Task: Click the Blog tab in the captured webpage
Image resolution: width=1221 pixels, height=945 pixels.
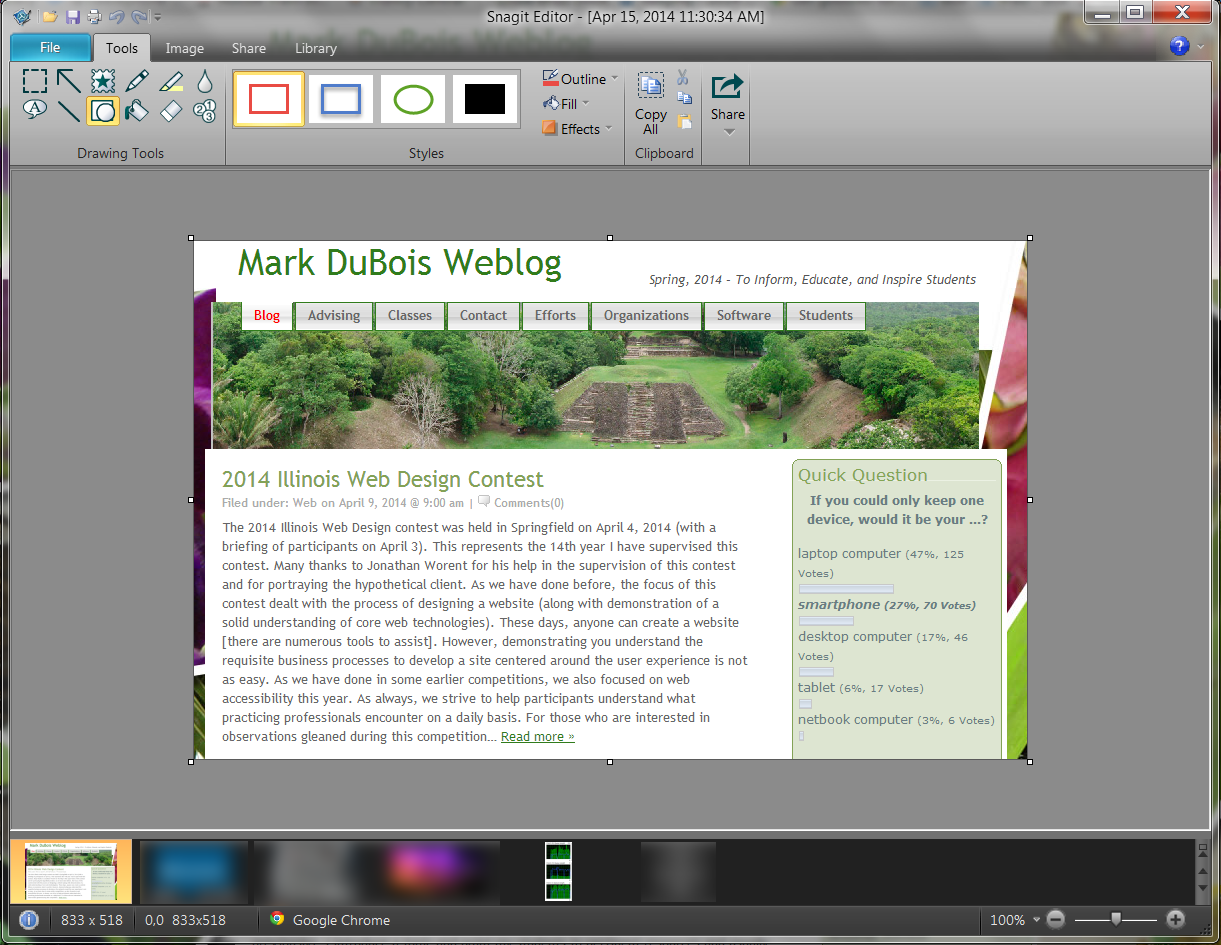Action: 267,316
